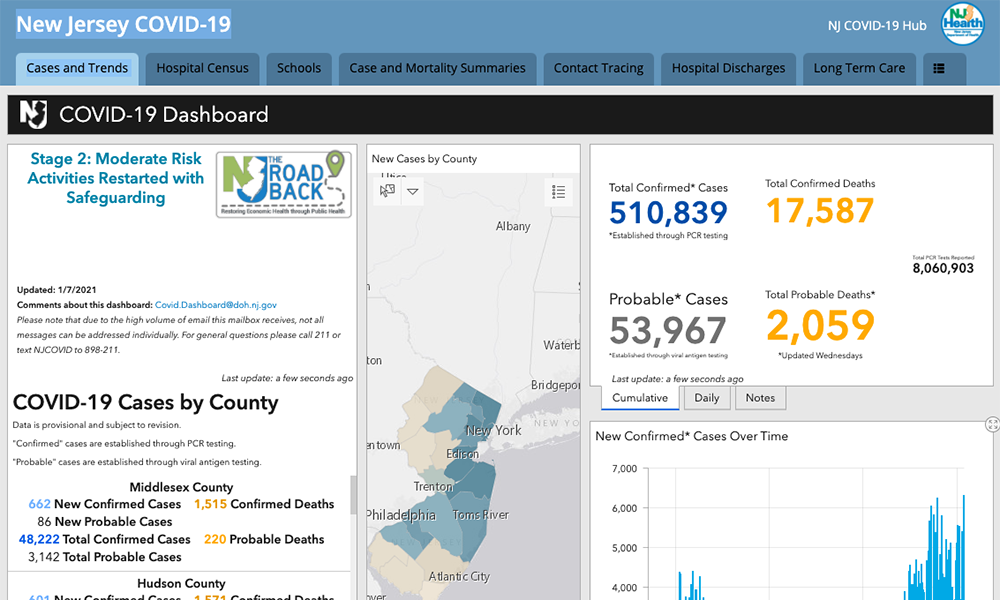This screenshot has width=1000, height=600.
Task: Click Total Confirmed Cases value 510,839
Action: click(668, 212)
